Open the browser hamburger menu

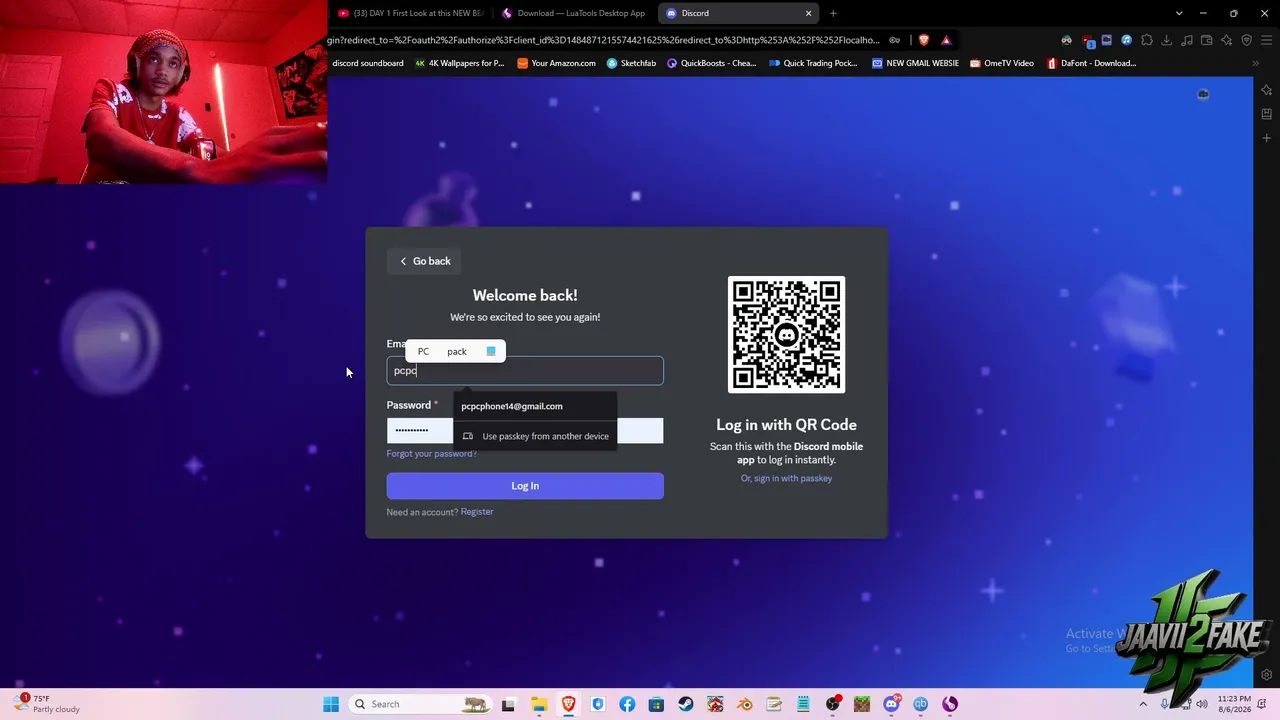point(1266,40)
